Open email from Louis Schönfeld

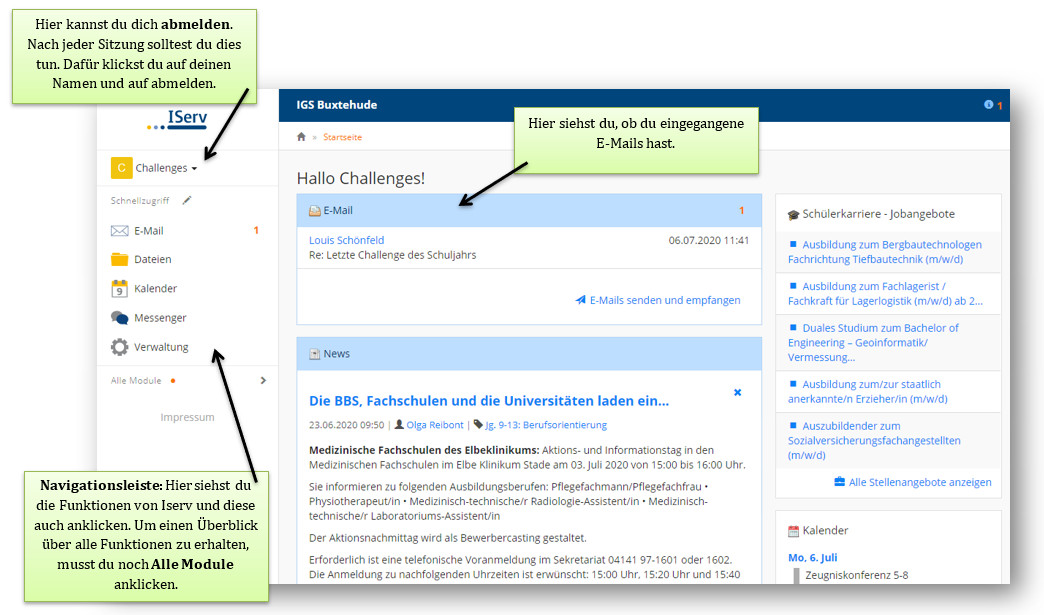click(346, 240)
